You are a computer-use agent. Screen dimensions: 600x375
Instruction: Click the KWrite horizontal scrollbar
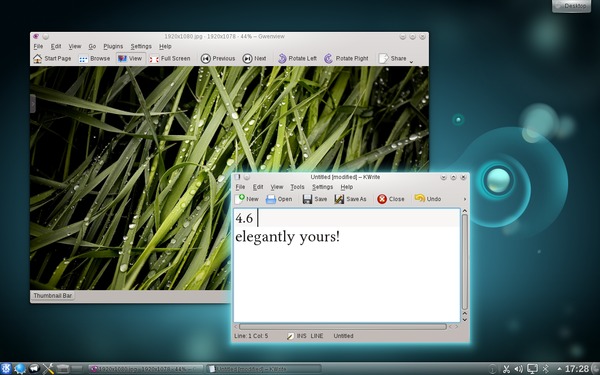(x=342, y=327)
